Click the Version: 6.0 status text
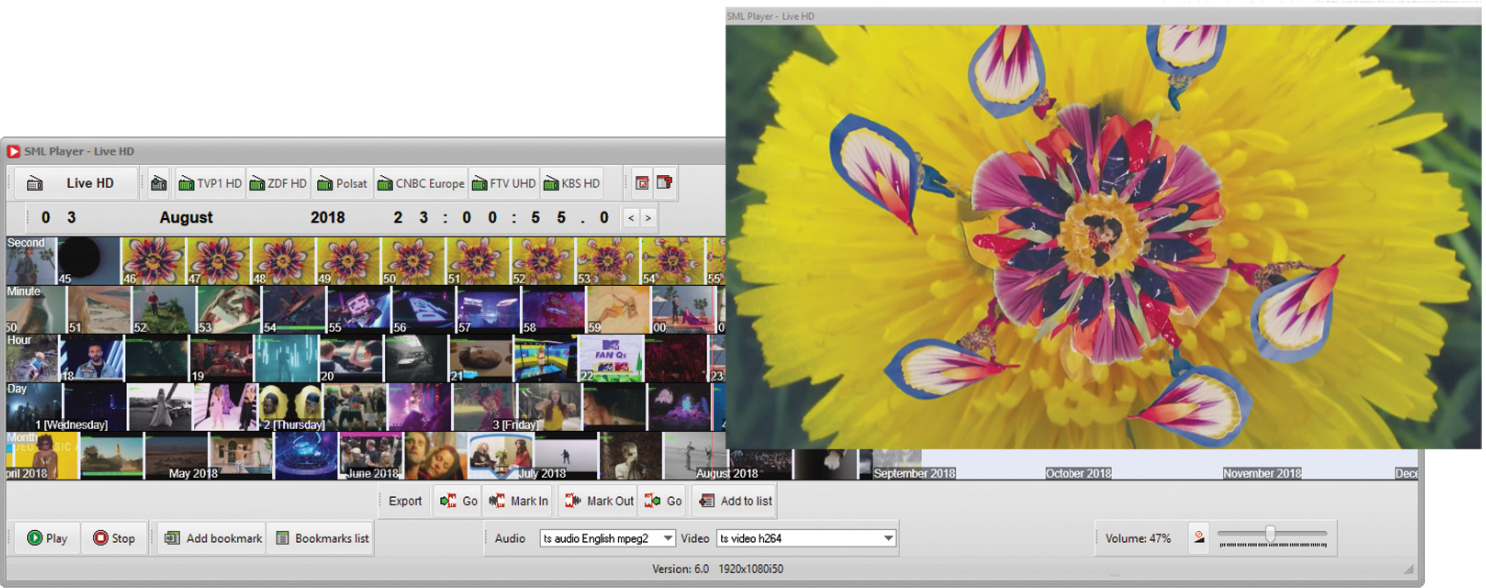This screenshot has height=588, width=1486. pyautogui.click(x=679, y=568)
